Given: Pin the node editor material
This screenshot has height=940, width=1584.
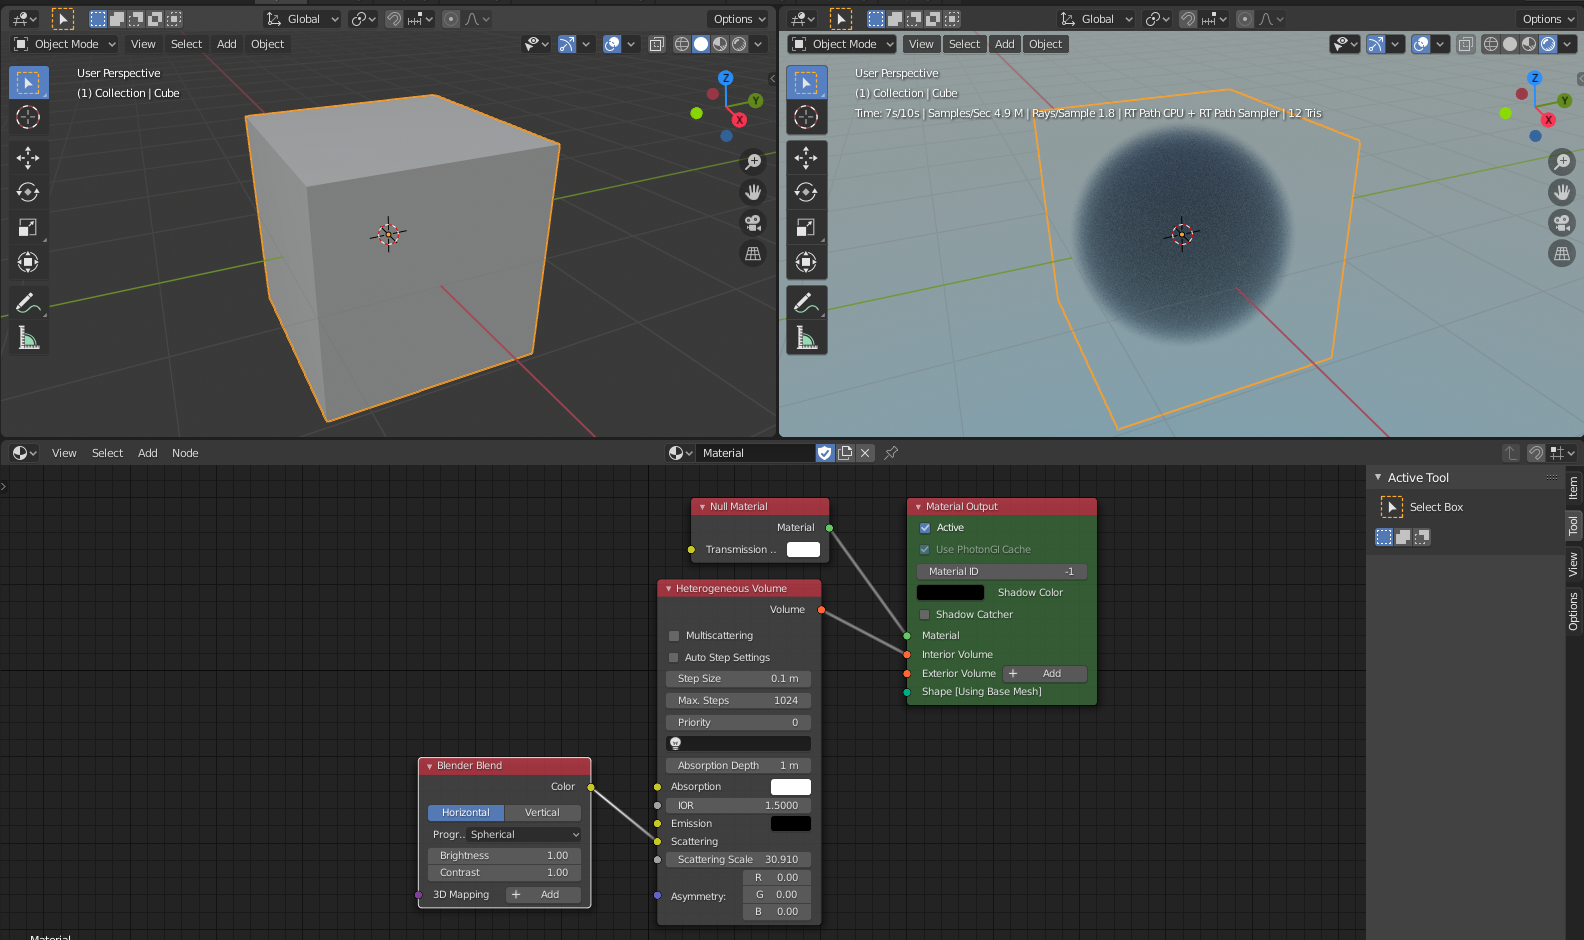Looking at the screenshot, I should tap(891, 453).
